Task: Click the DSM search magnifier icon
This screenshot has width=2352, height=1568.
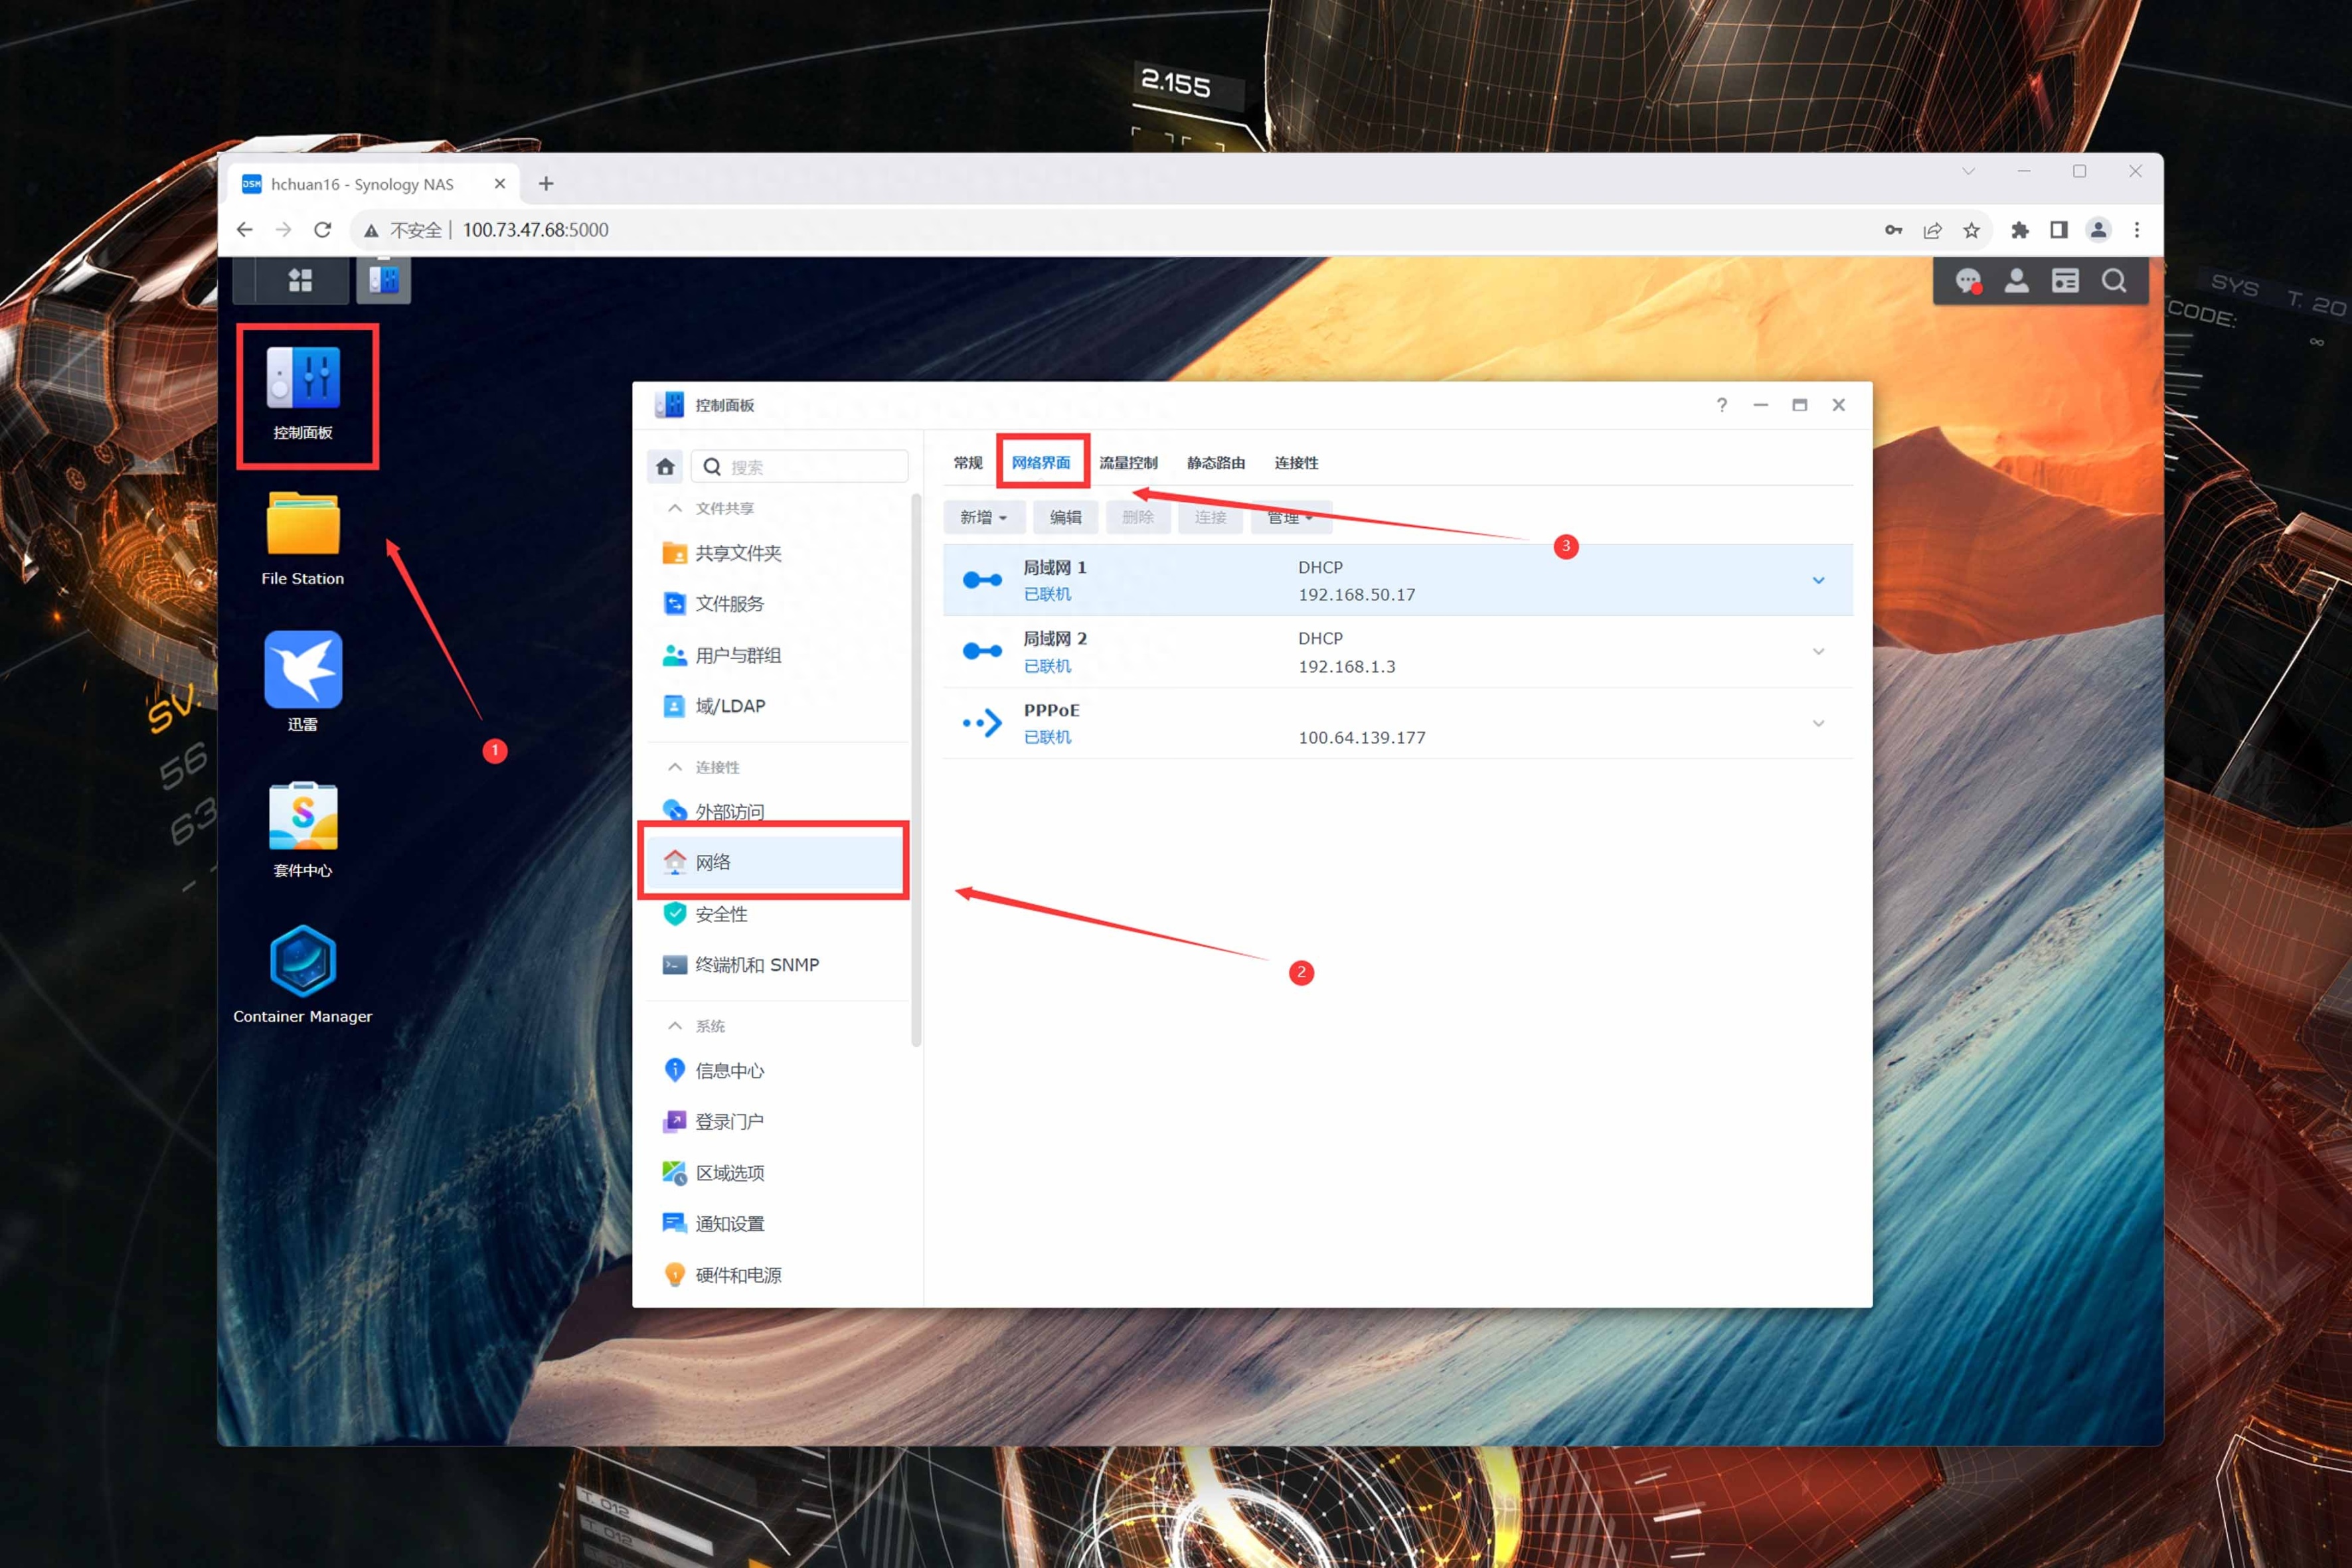Action: point(2114,281)
